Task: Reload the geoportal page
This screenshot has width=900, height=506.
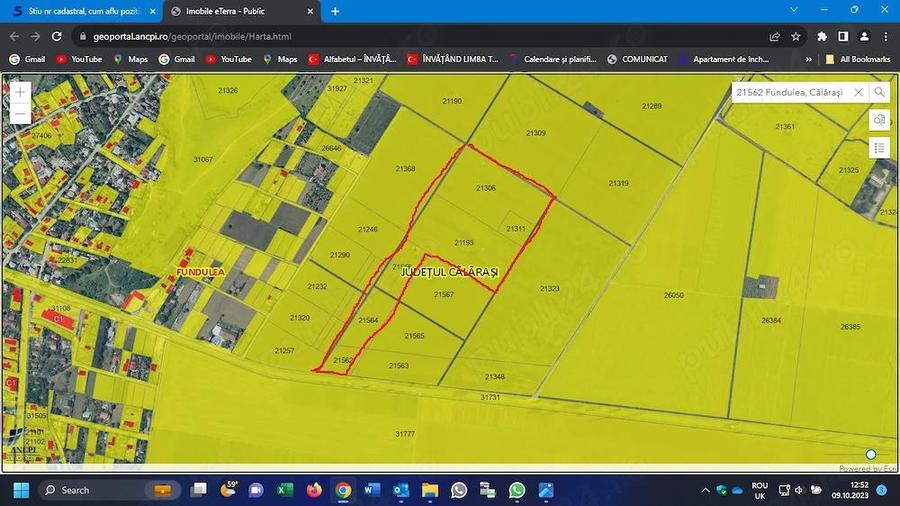Action: (x=57, y=36)
